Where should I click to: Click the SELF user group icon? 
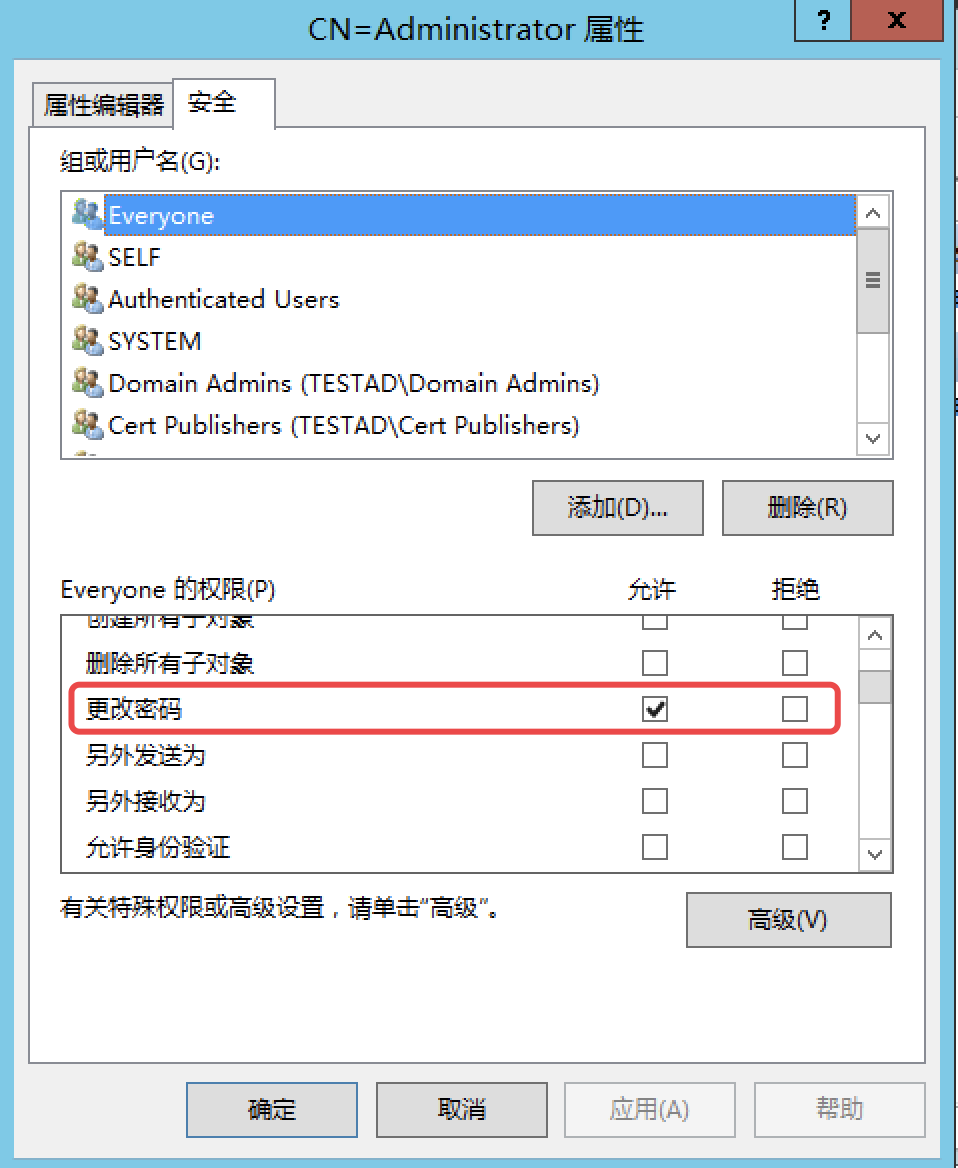click(x=87, y=256)
